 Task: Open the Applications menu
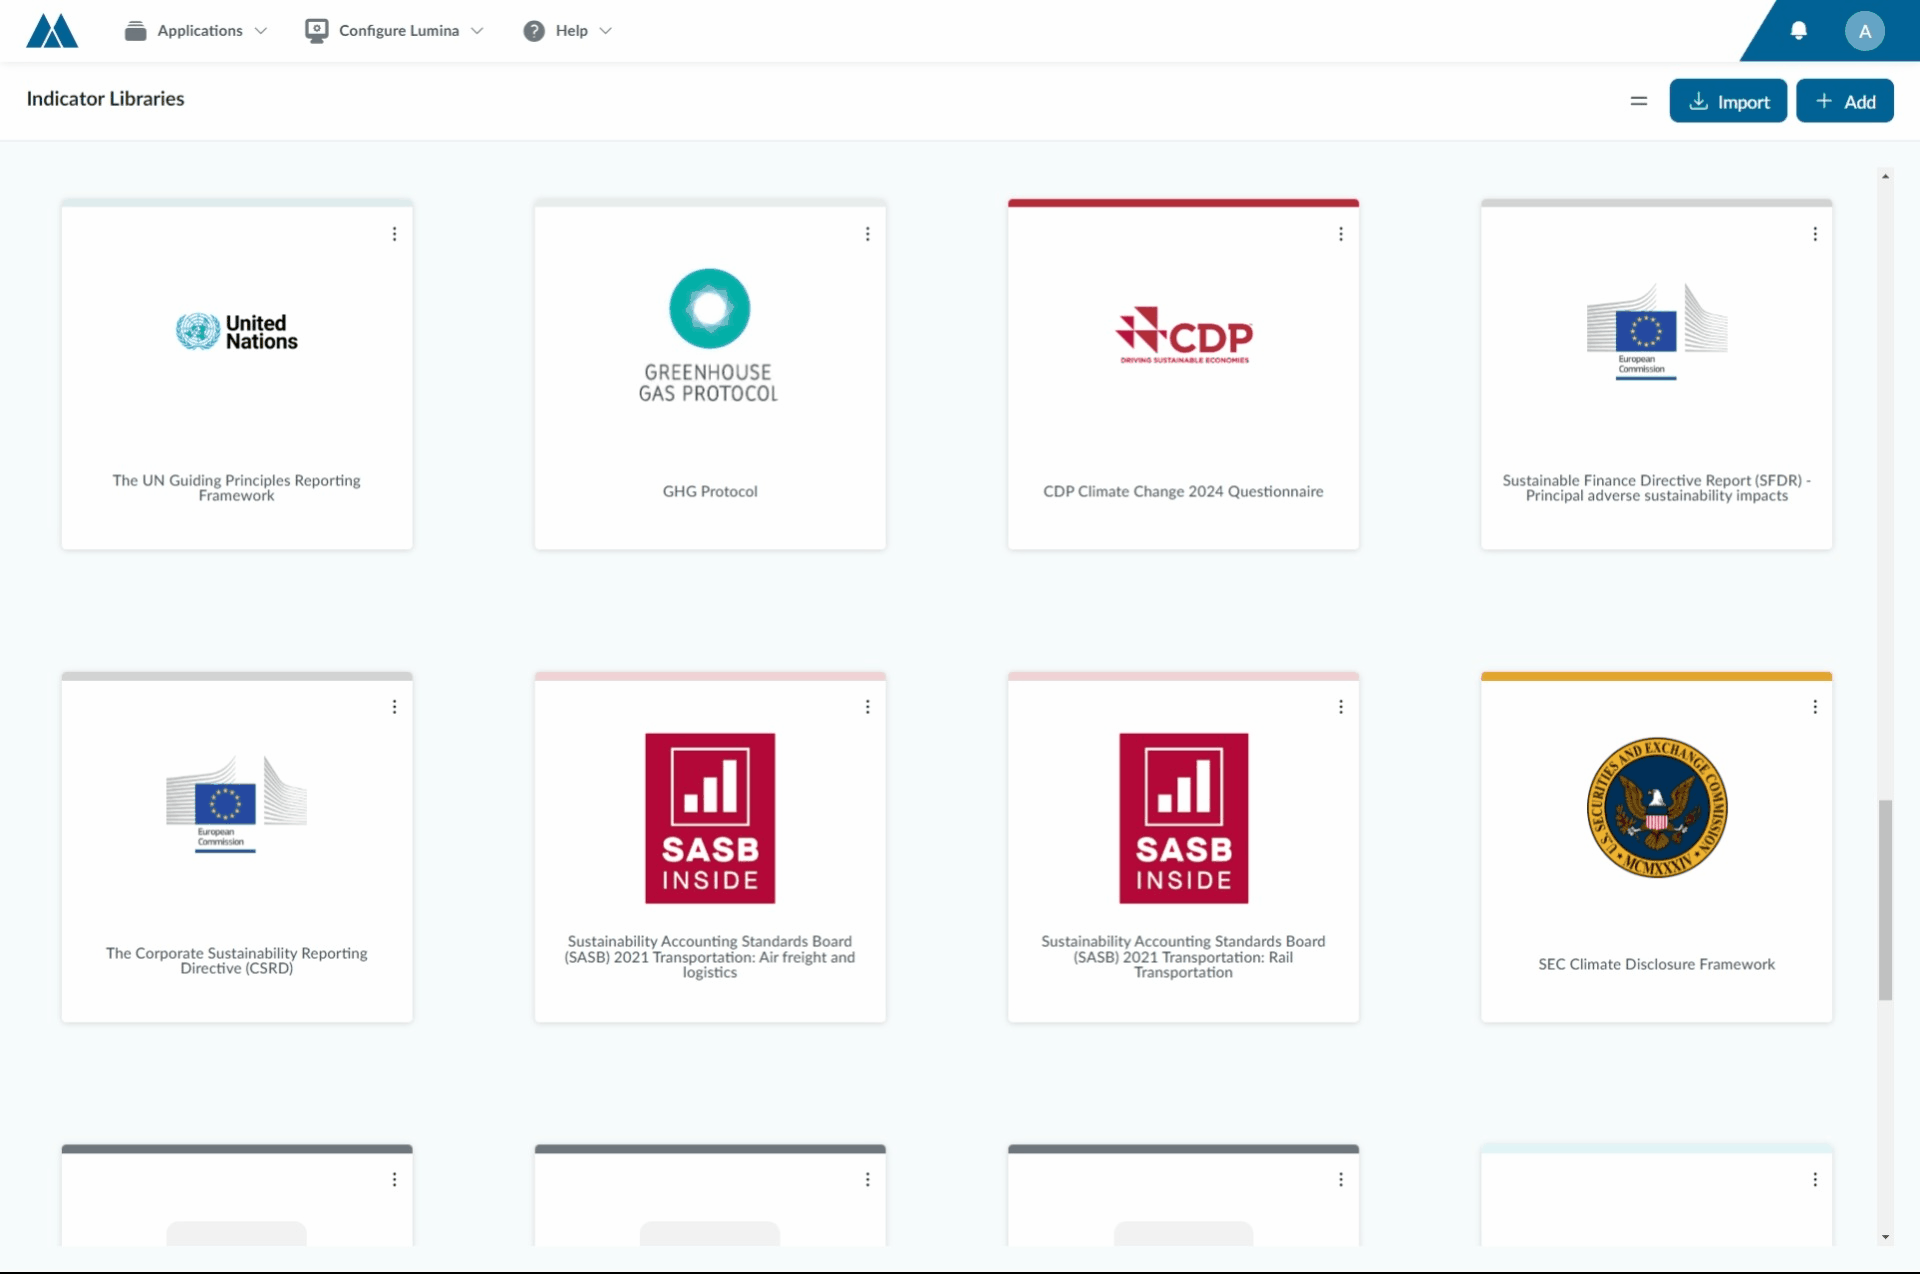point(196,31)
